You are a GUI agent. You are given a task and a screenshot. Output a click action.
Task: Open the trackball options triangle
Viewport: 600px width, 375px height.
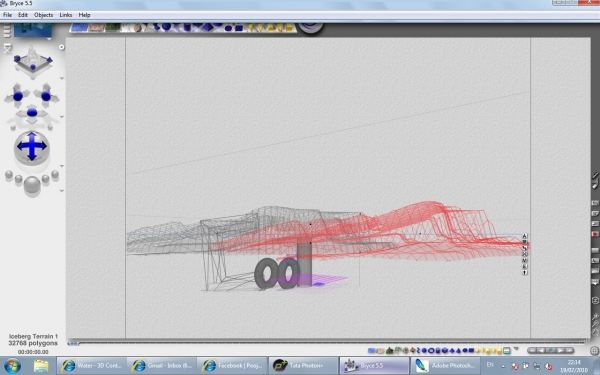62,166
